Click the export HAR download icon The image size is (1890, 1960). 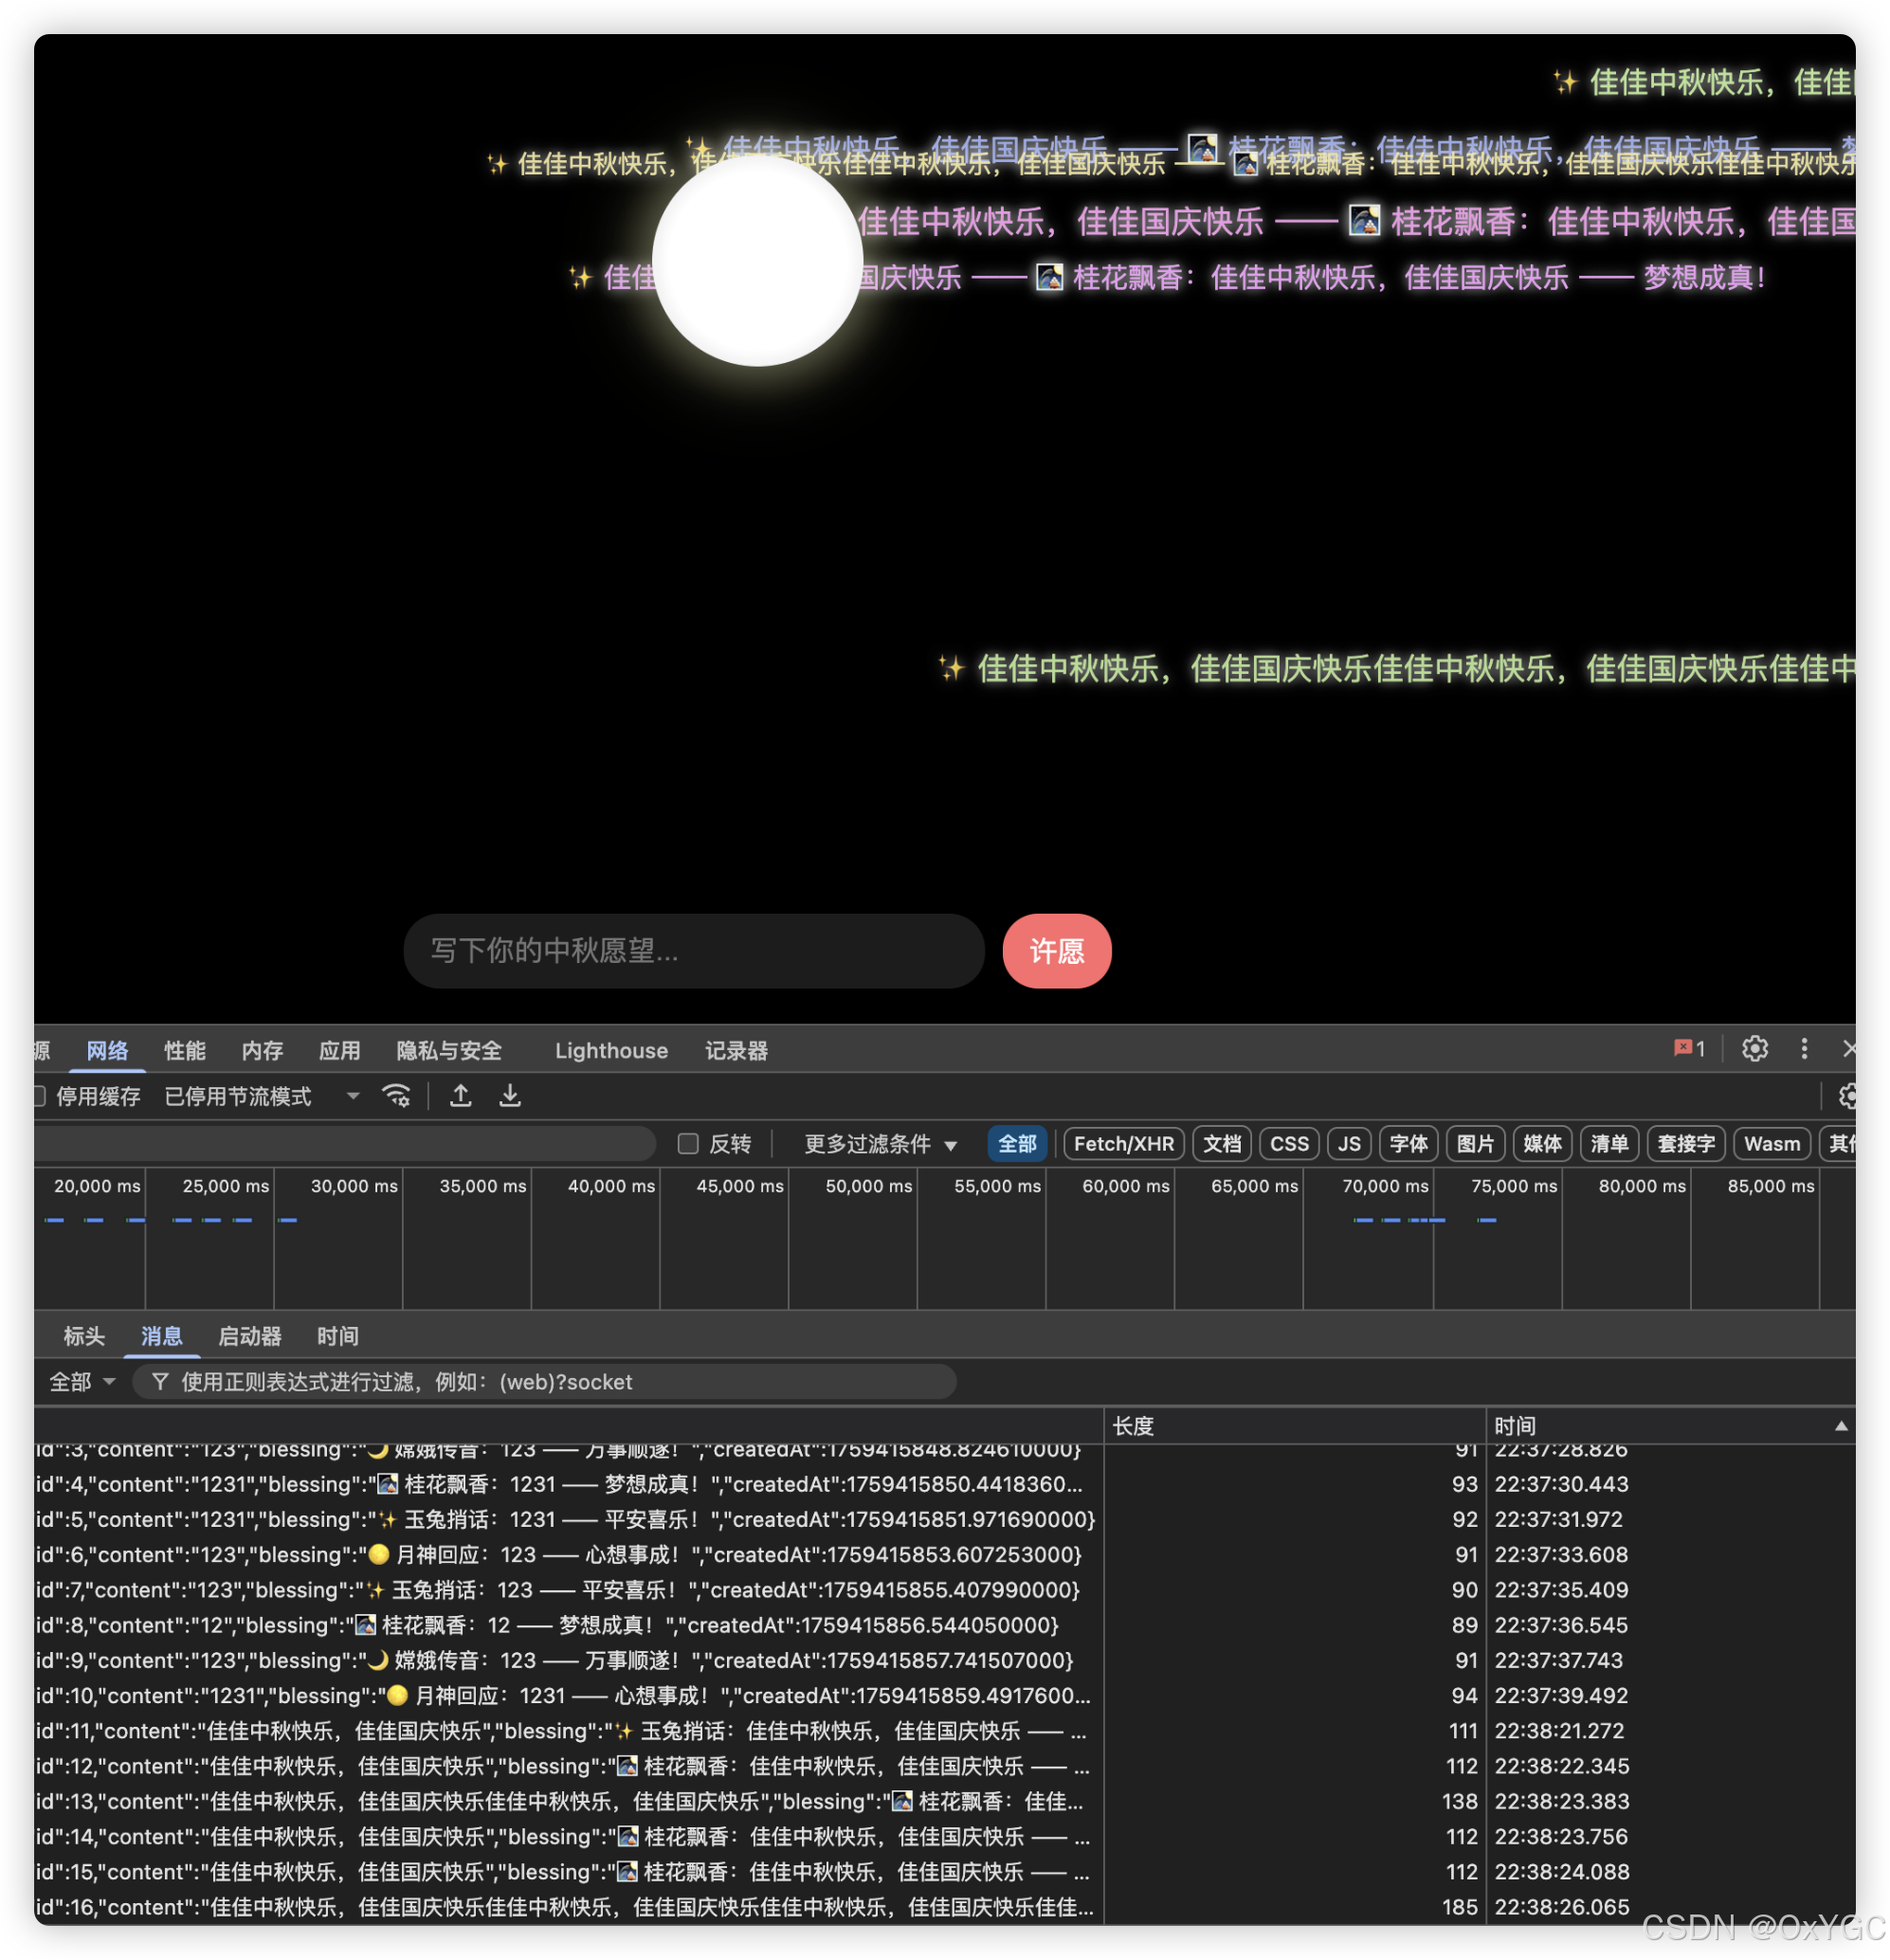[x=509, y=1096]
